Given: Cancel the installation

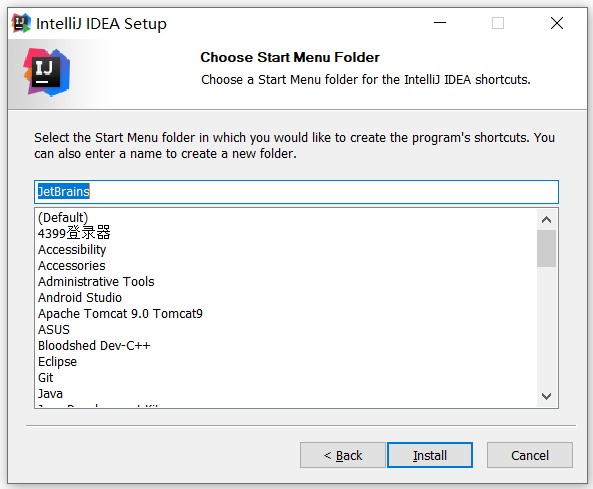Looking at the screenshot, I should (x=529, y=455).
